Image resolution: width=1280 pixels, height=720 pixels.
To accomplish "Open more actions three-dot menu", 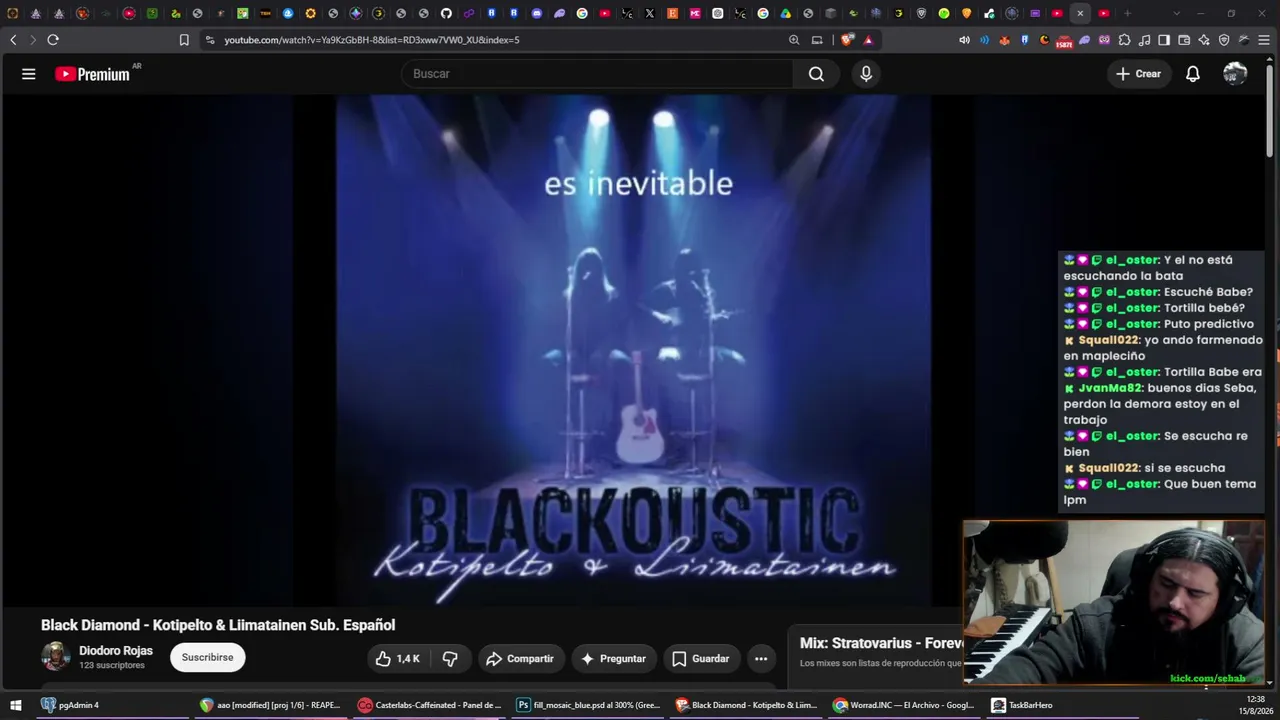I will (x=761, y=659).
